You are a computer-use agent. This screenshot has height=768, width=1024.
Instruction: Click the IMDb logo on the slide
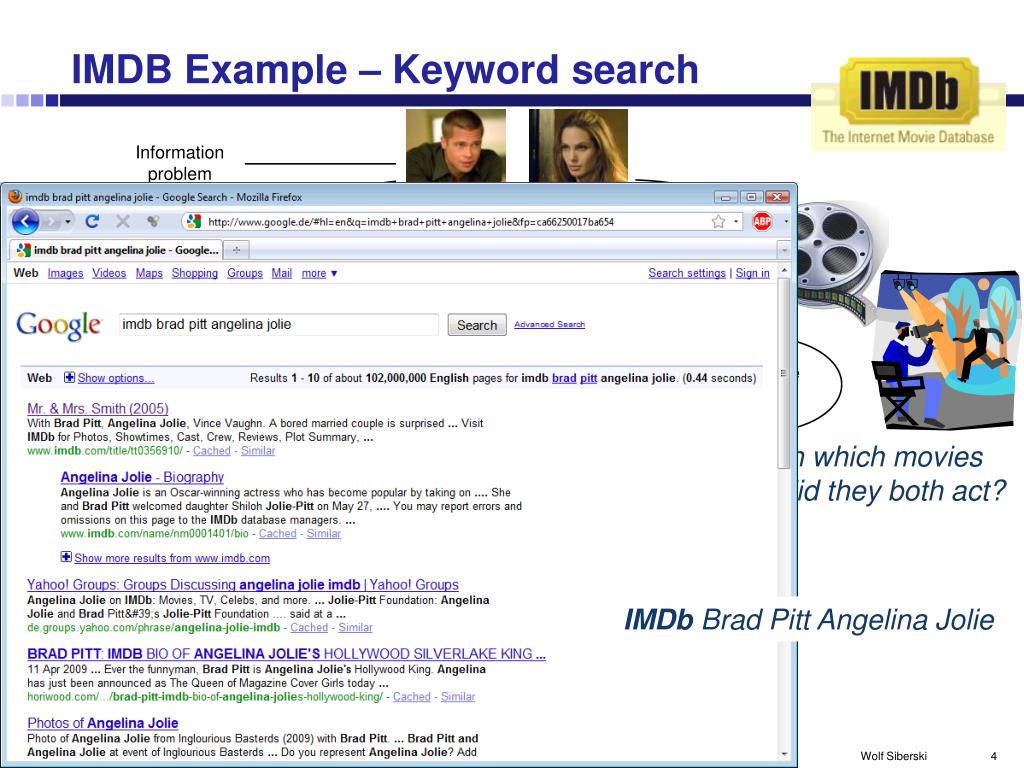point(908,103)
